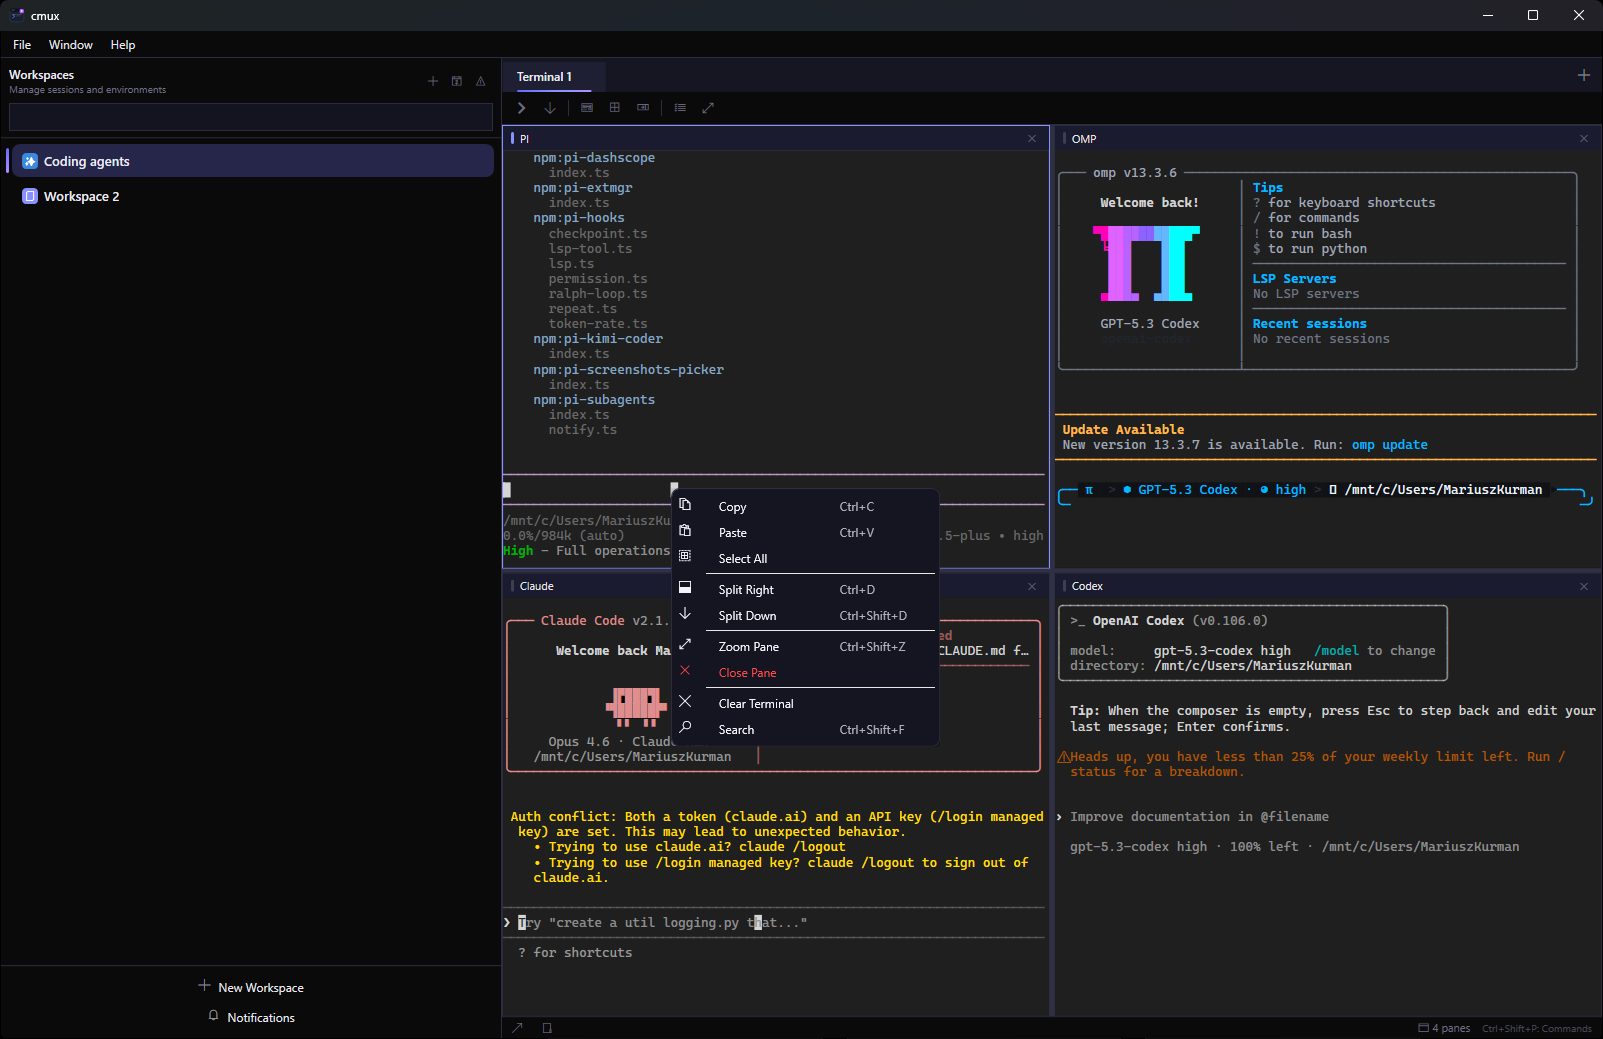The image size is (1603, 1039).
Task: Choose Copy from the context menu
Action: point(806,507)
